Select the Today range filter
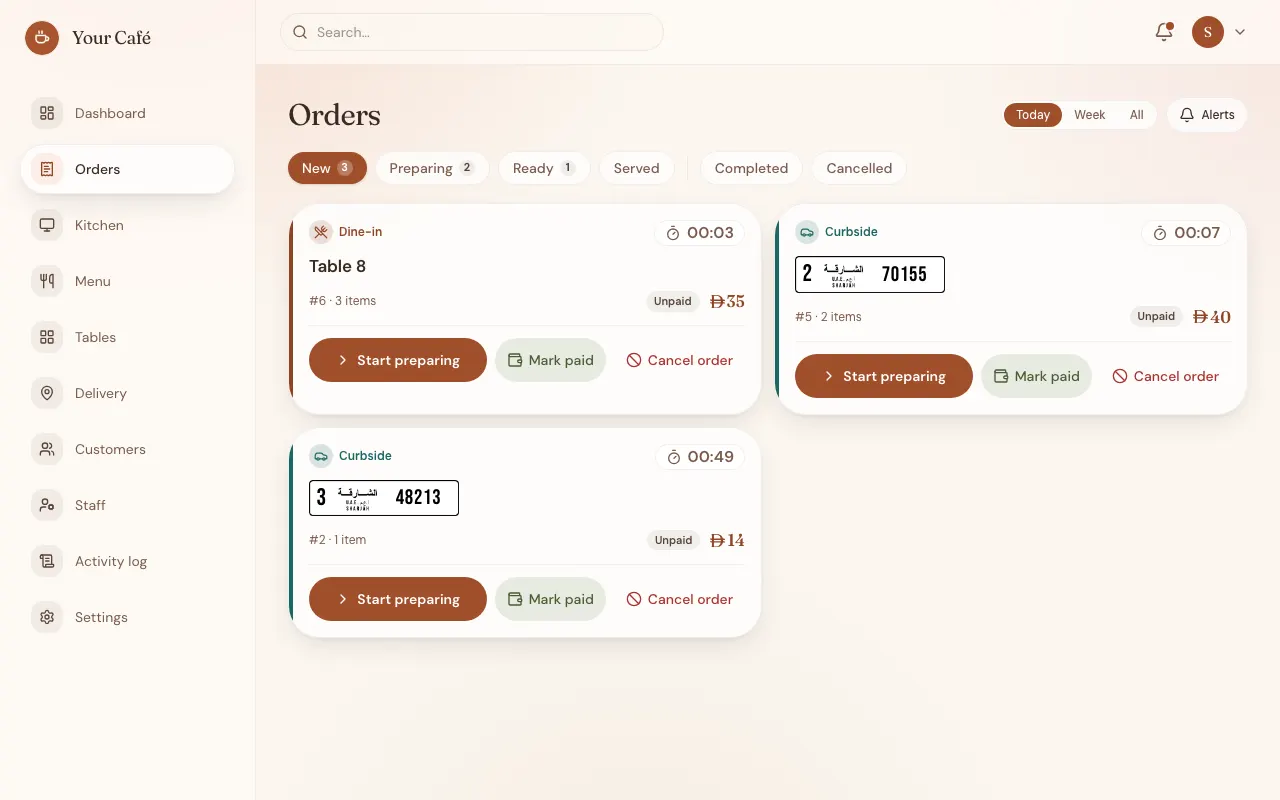The width and height of the screenshot is (1280, 800). click(1033, 115)
